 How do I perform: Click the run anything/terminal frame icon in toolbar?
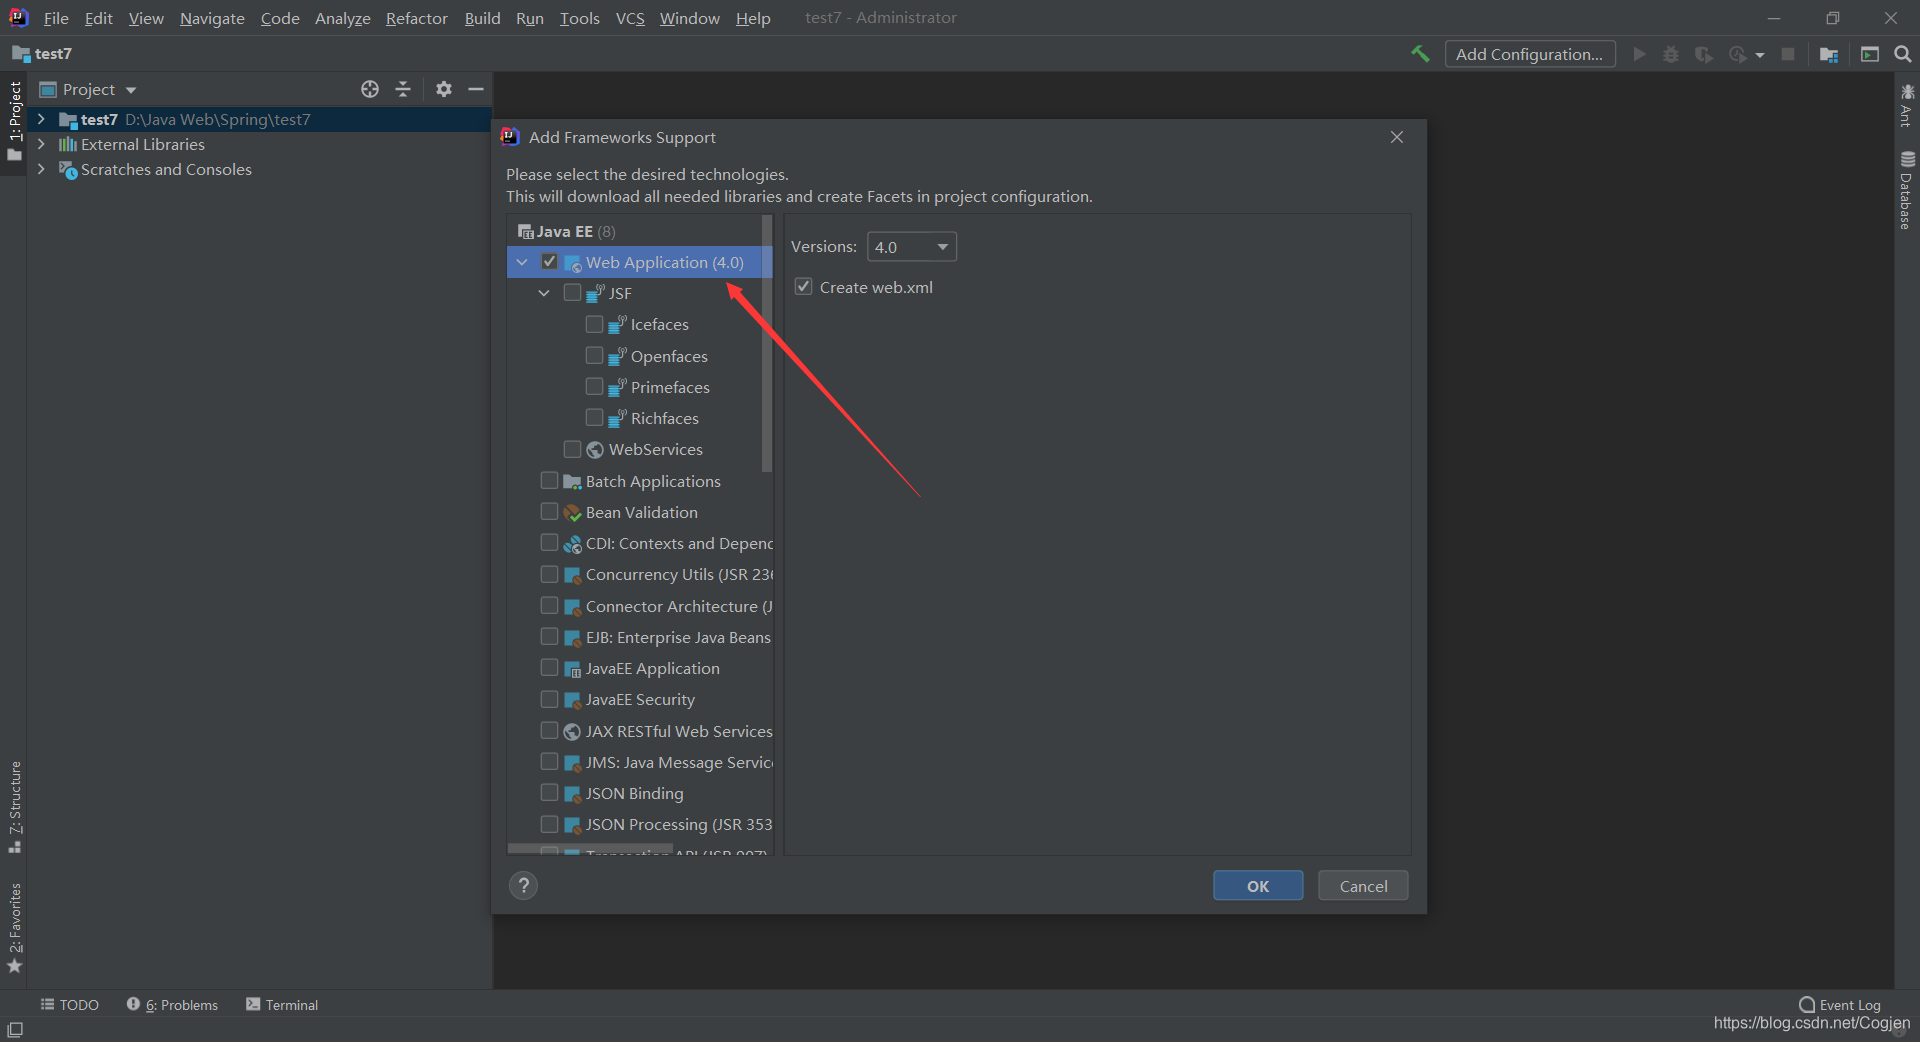(1870, 54)
